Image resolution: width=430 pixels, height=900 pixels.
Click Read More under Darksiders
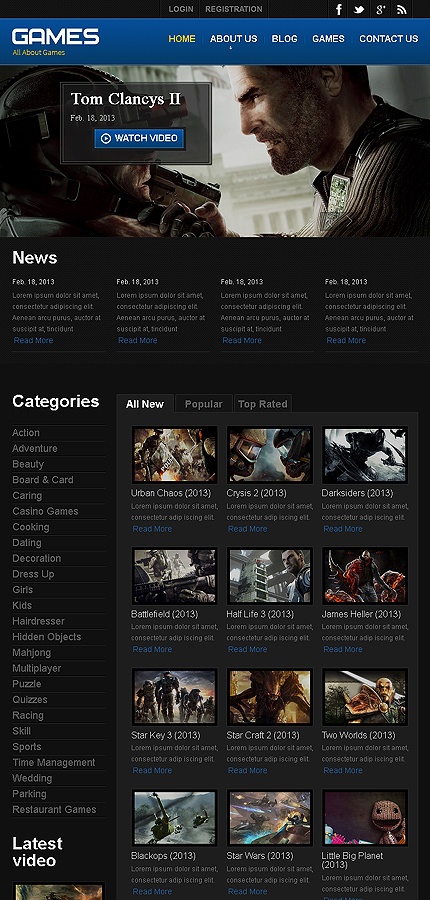[x=343, y=529]
